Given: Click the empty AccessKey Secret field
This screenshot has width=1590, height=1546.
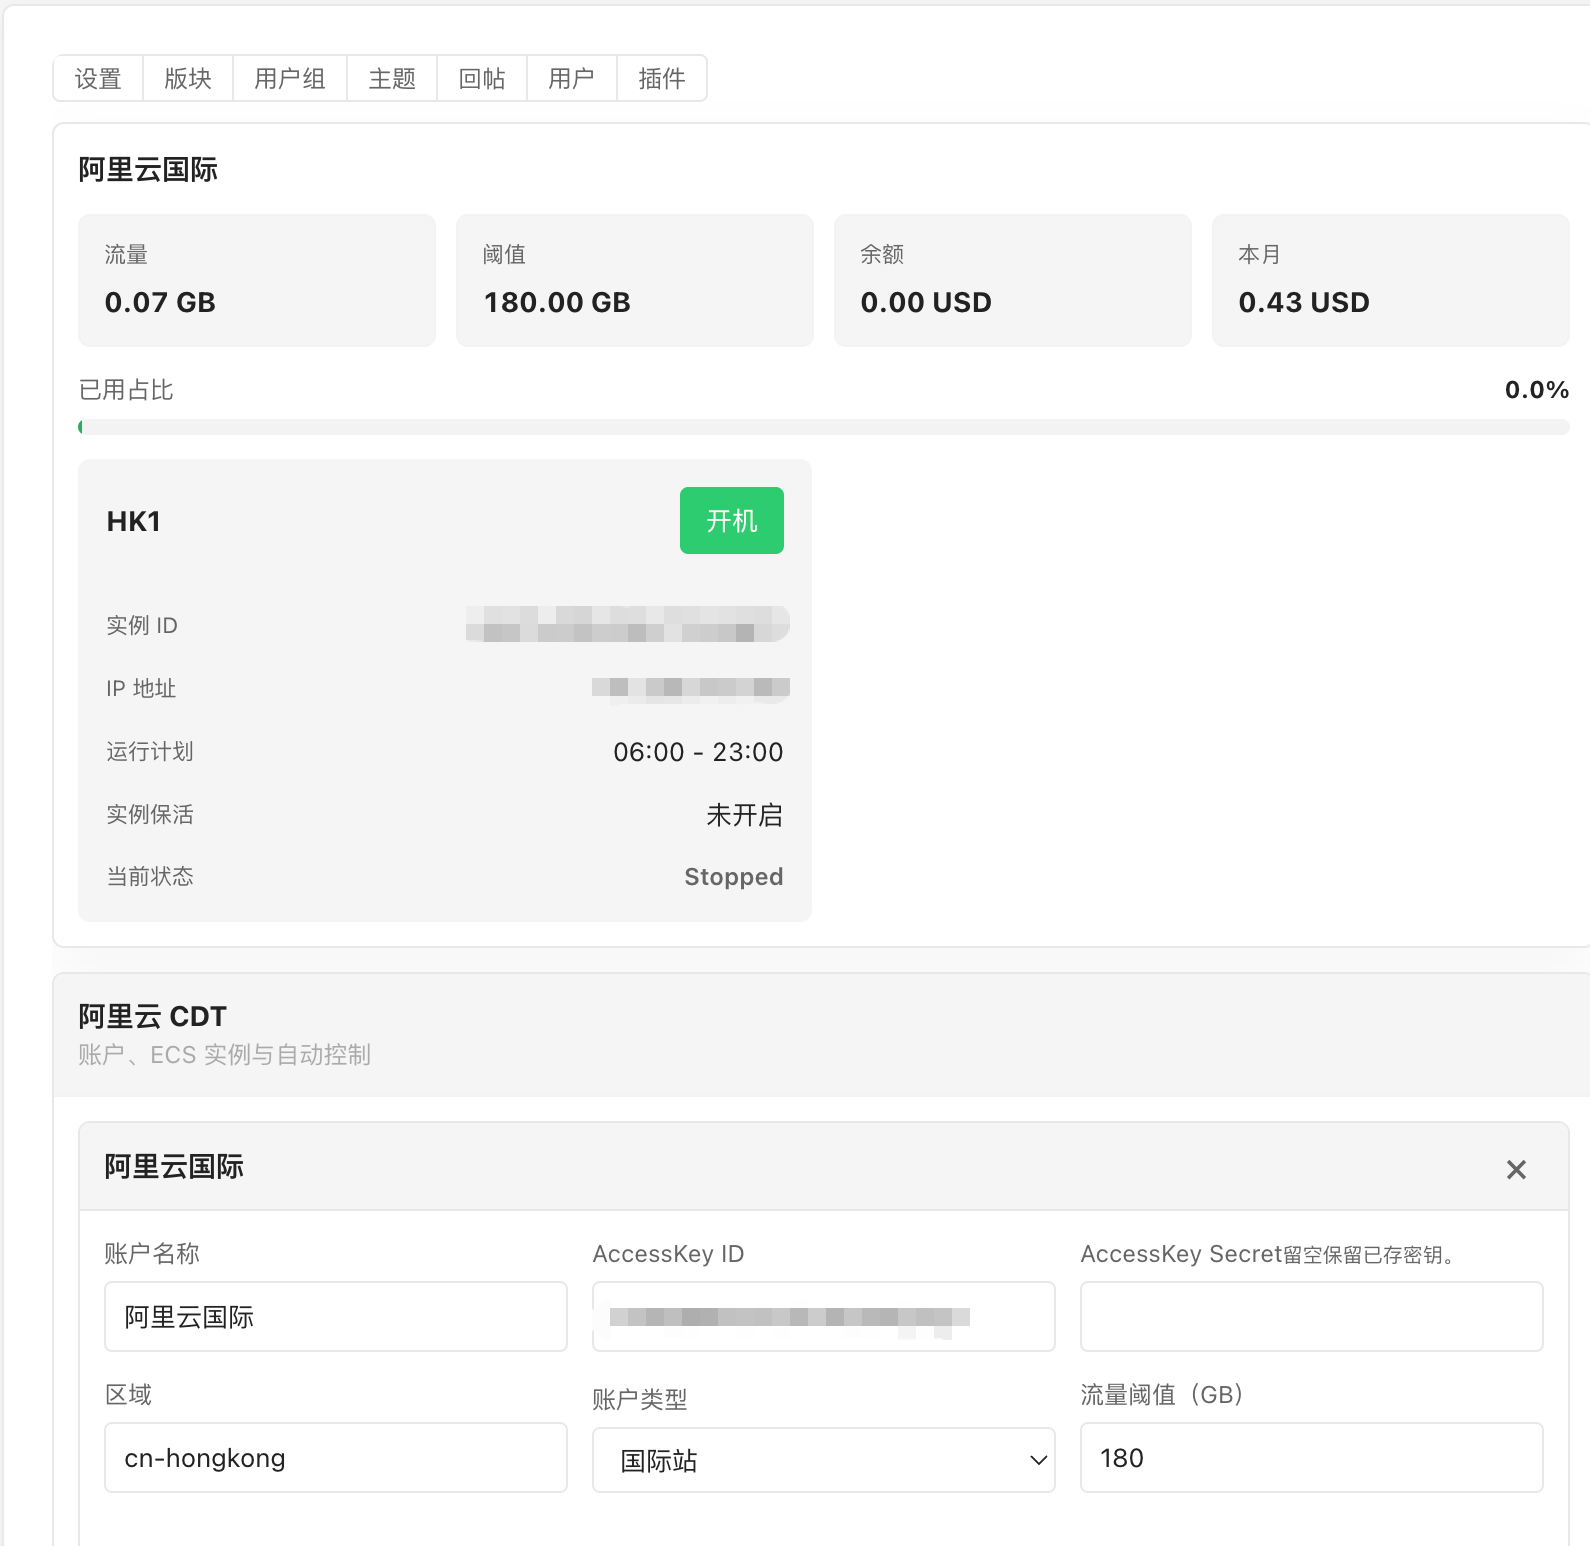Looking at the screenshot, I should [x=1312, y=1316].
